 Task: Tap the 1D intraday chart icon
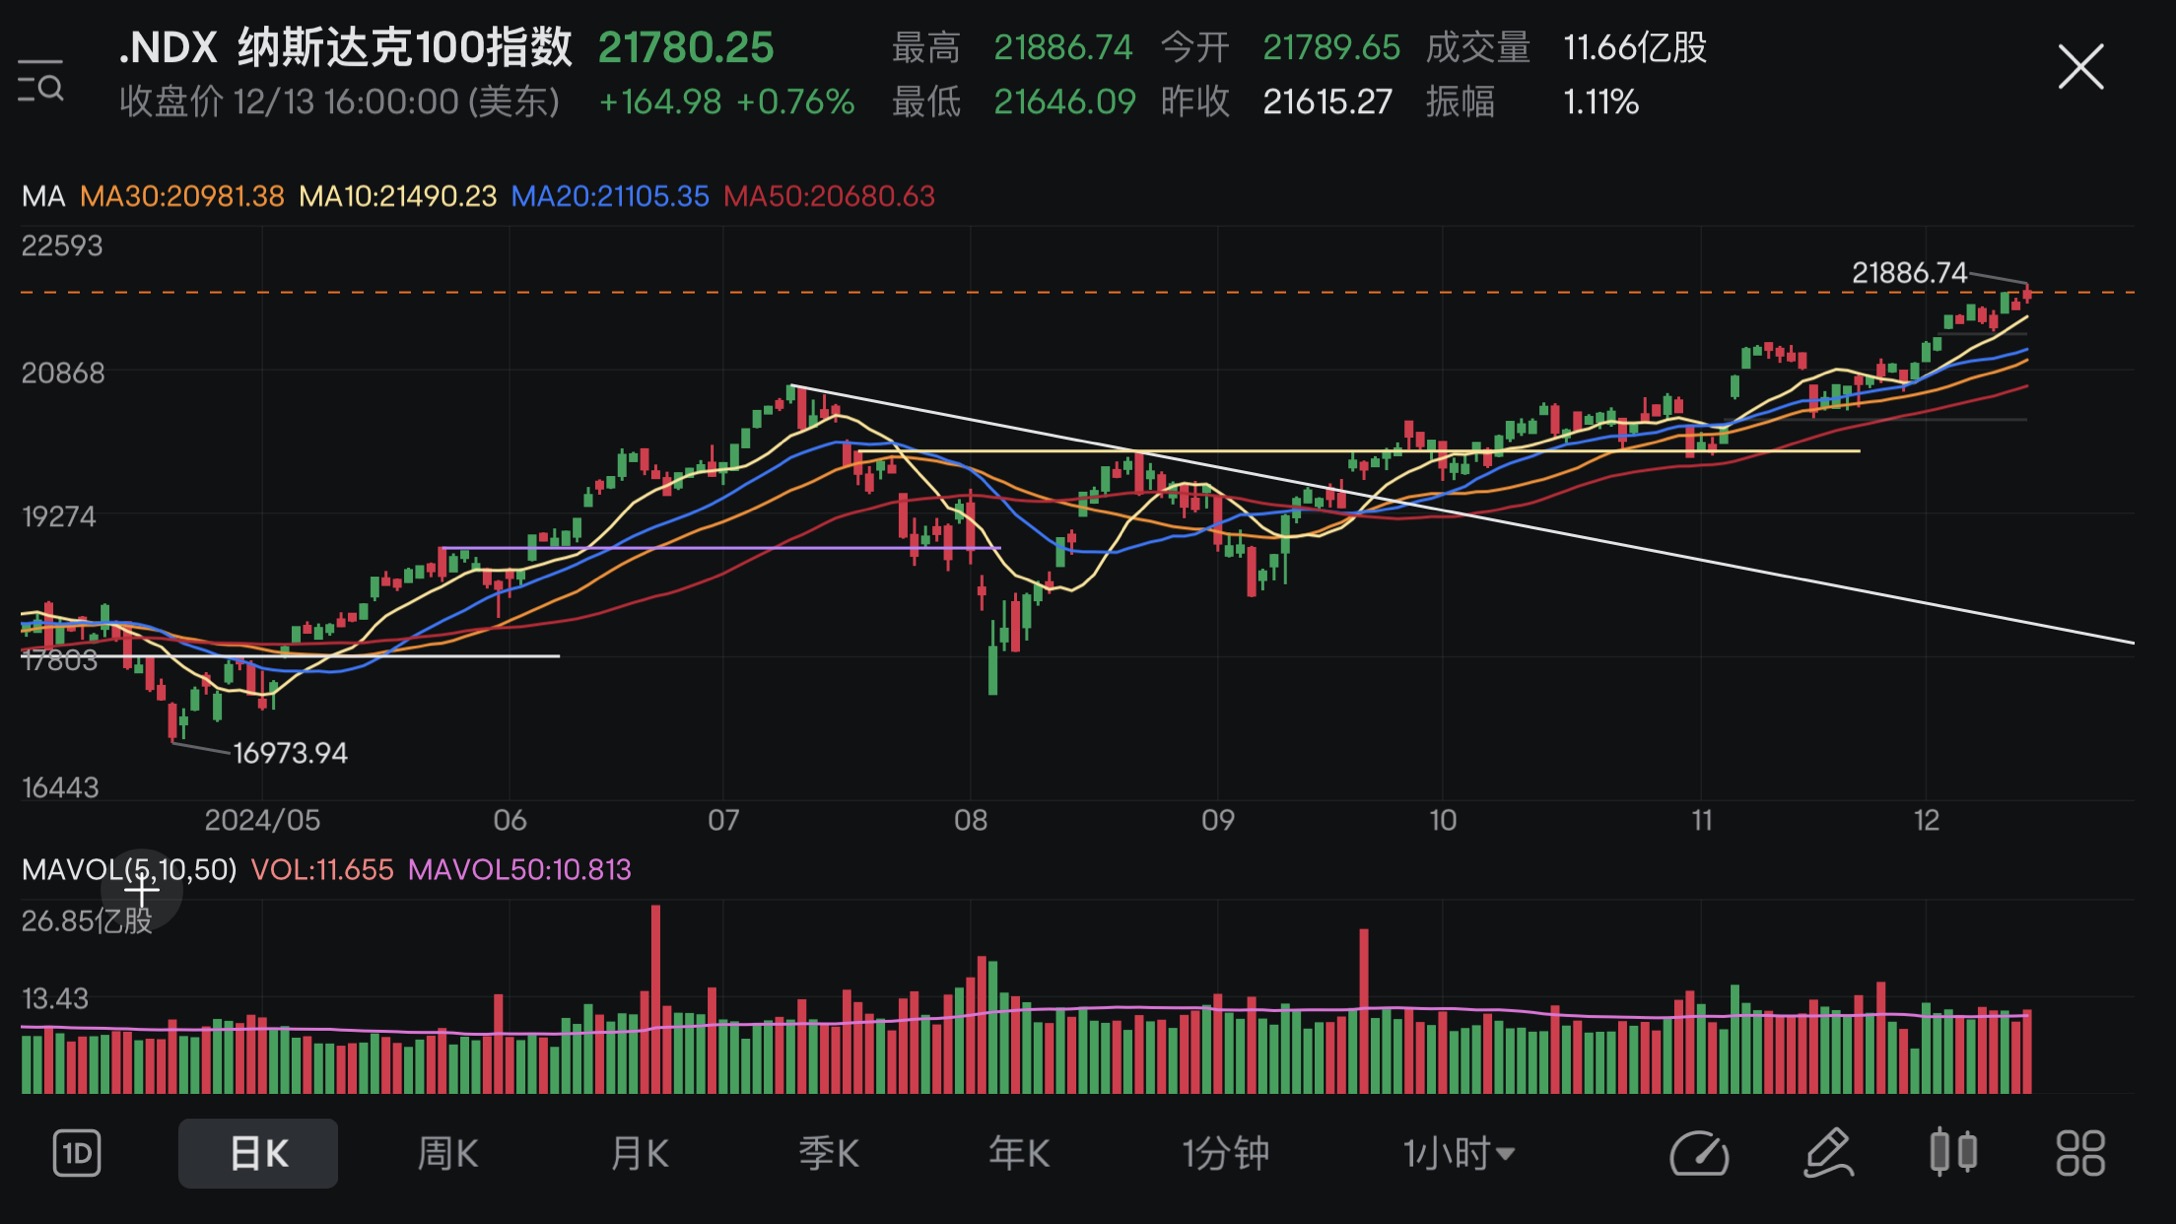coord(77,1154)
